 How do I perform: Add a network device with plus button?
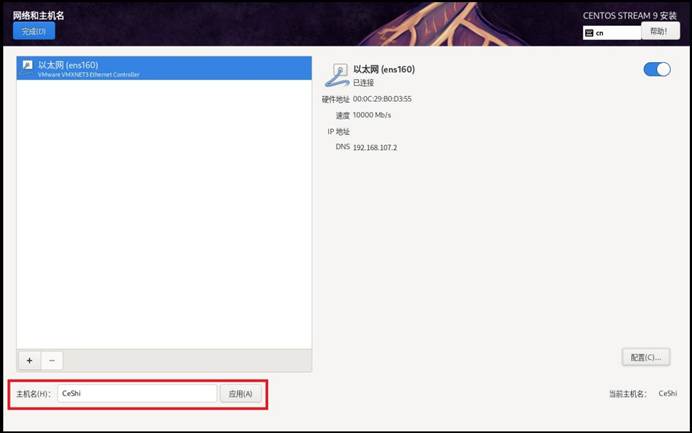coord(29,361)
